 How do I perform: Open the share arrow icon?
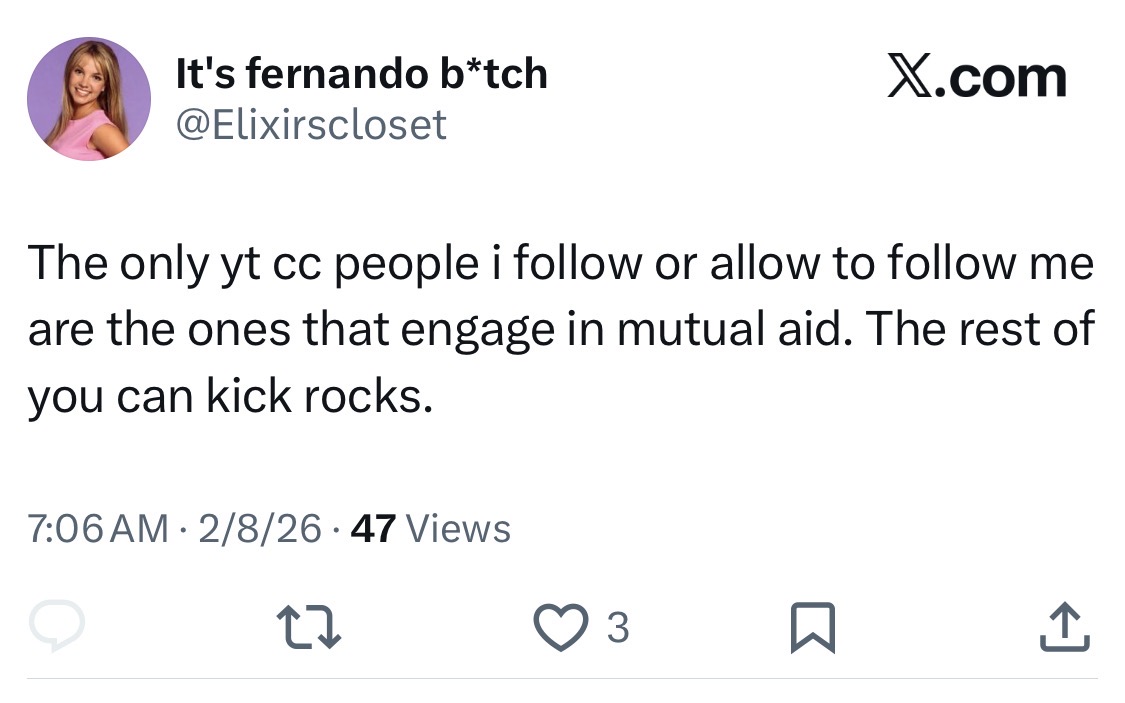[1065, 627]
